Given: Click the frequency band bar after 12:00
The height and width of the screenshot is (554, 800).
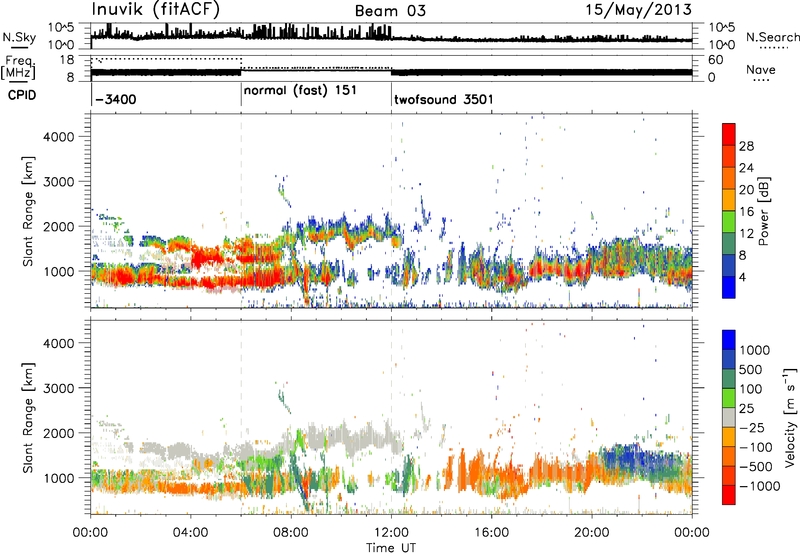Looking at the screenshot, I should (542, 72).
